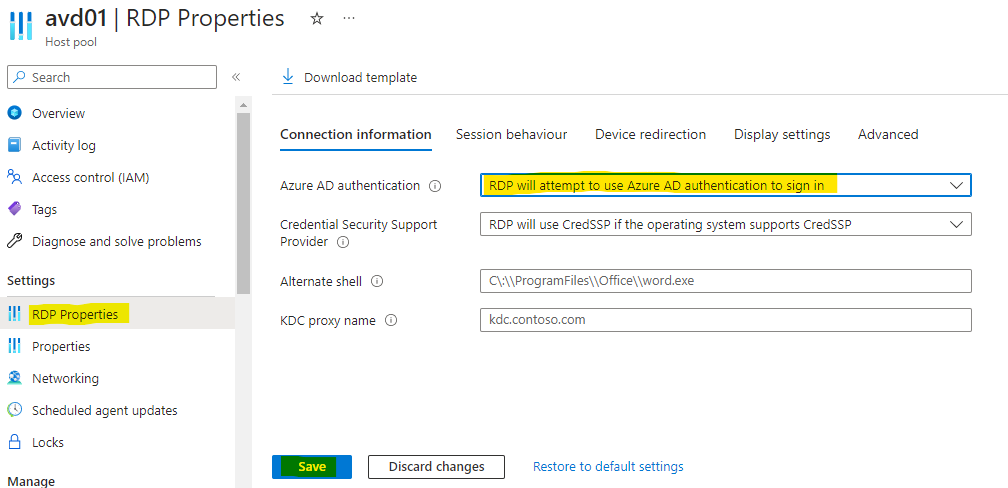Open Locks in the sidebar
Screen dimensions: 1008x488
[x=48, y=442]
